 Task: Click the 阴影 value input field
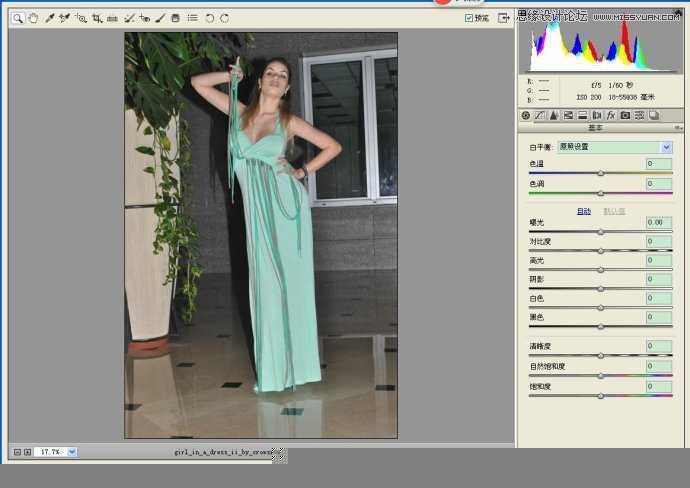659,279
